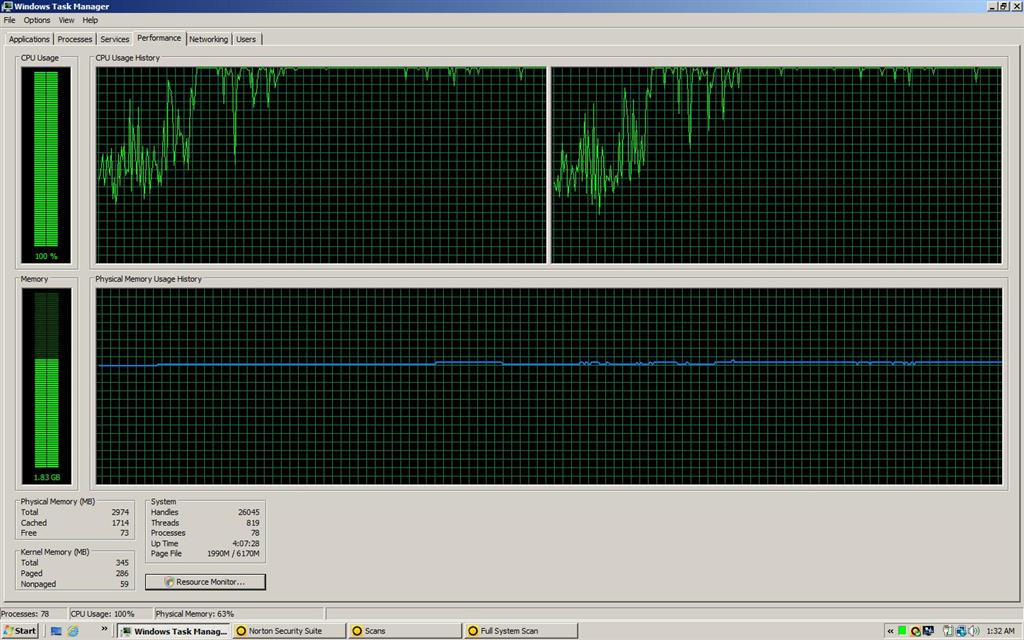
Task: Click the Physical Memory Usage History graph
Action: click(x=549, y=386)
